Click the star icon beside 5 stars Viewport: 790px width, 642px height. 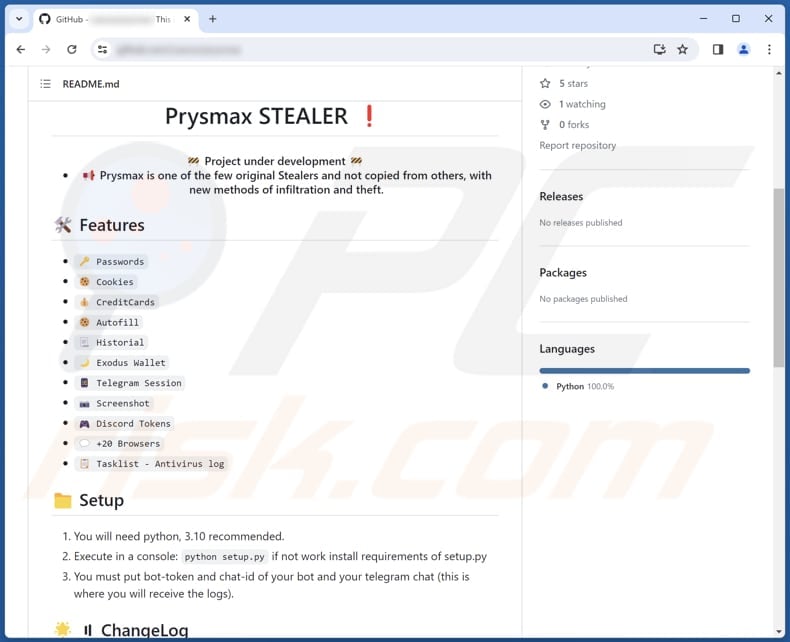tap(545, 83)
